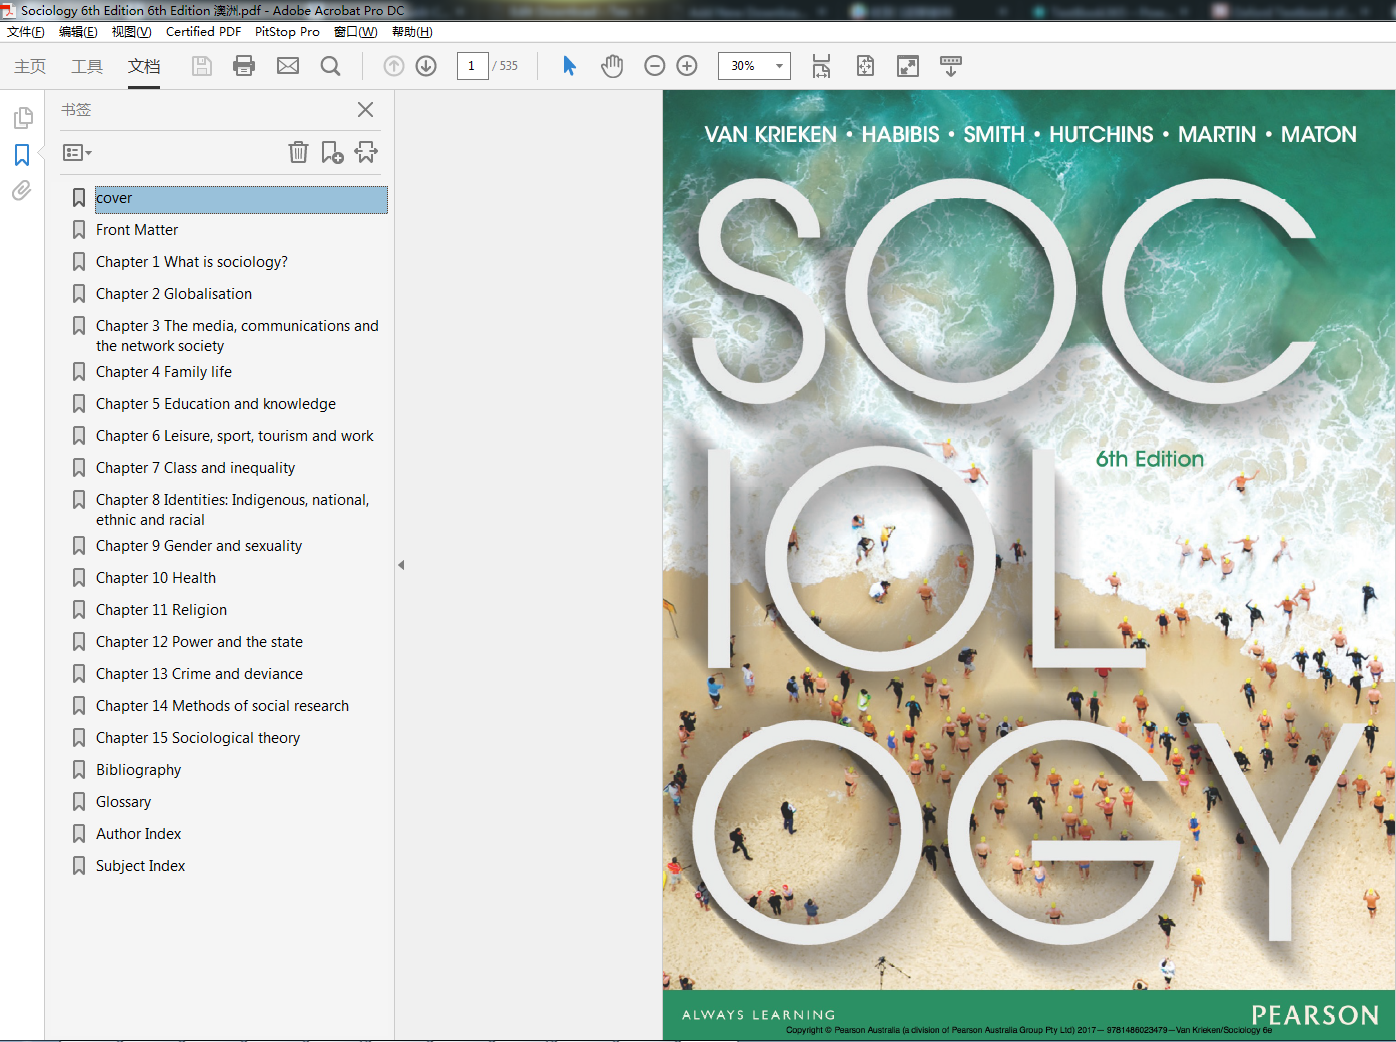1396x1042 pixels.
Task: Enter full screen mode icon
Action: pyautogui.click(x=908, y=66)
